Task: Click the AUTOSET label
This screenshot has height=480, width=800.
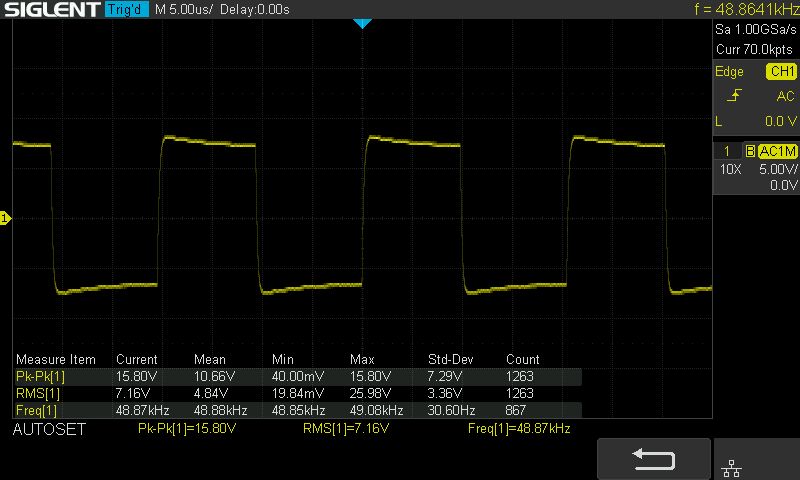Action: click(x=49, y=429)
